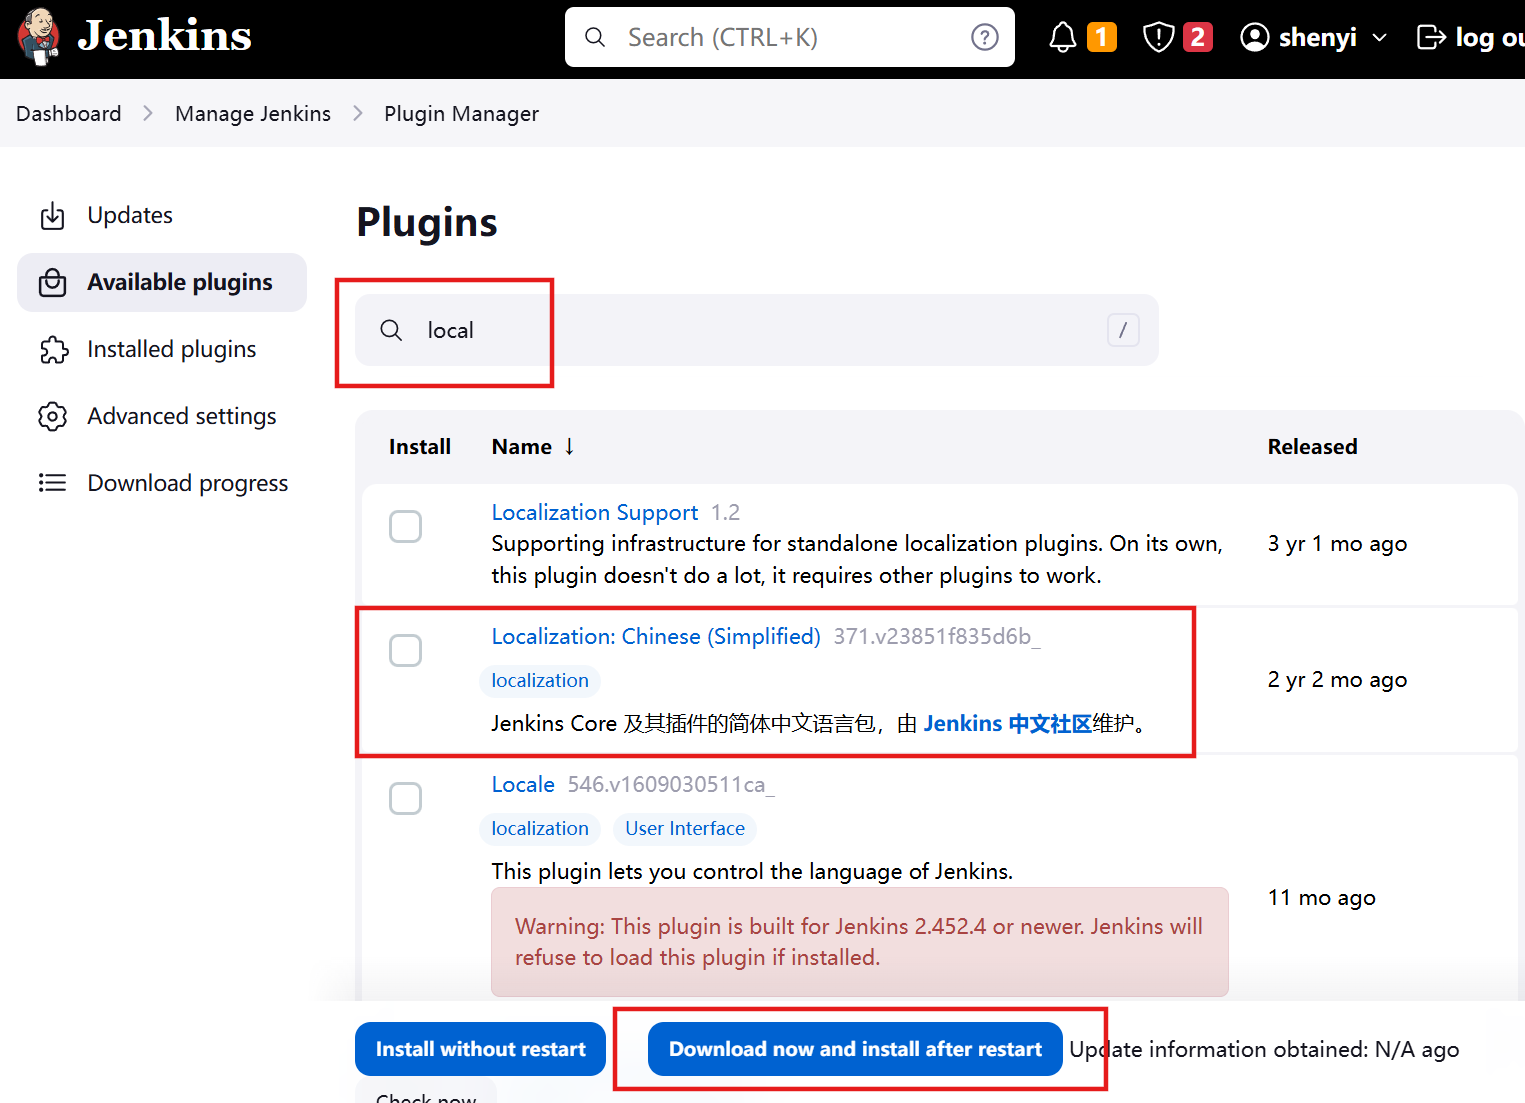Open the Jenkins 中文社区 link
Image resolution: width=1525 pixels, height=1103 pixels.
pyautogui.click(x=1007, y=723)
